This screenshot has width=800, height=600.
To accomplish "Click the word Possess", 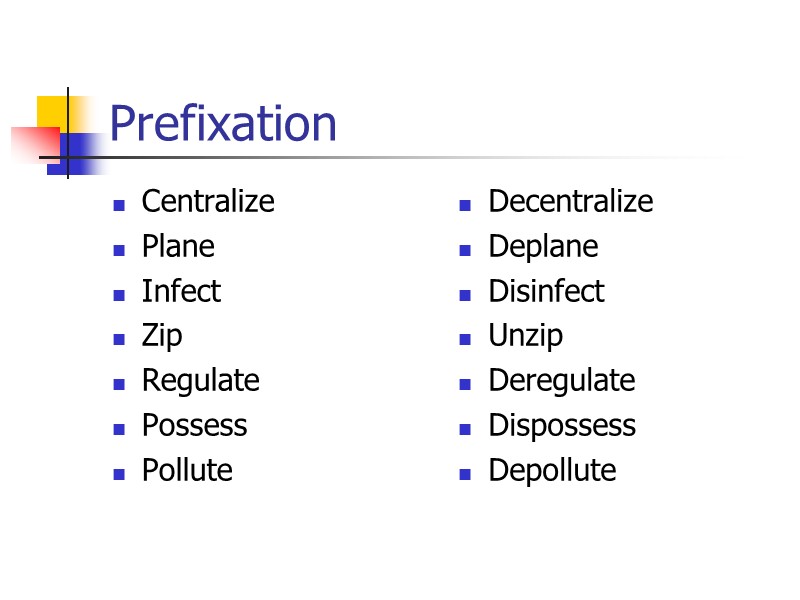I will [x=194, y=425].
